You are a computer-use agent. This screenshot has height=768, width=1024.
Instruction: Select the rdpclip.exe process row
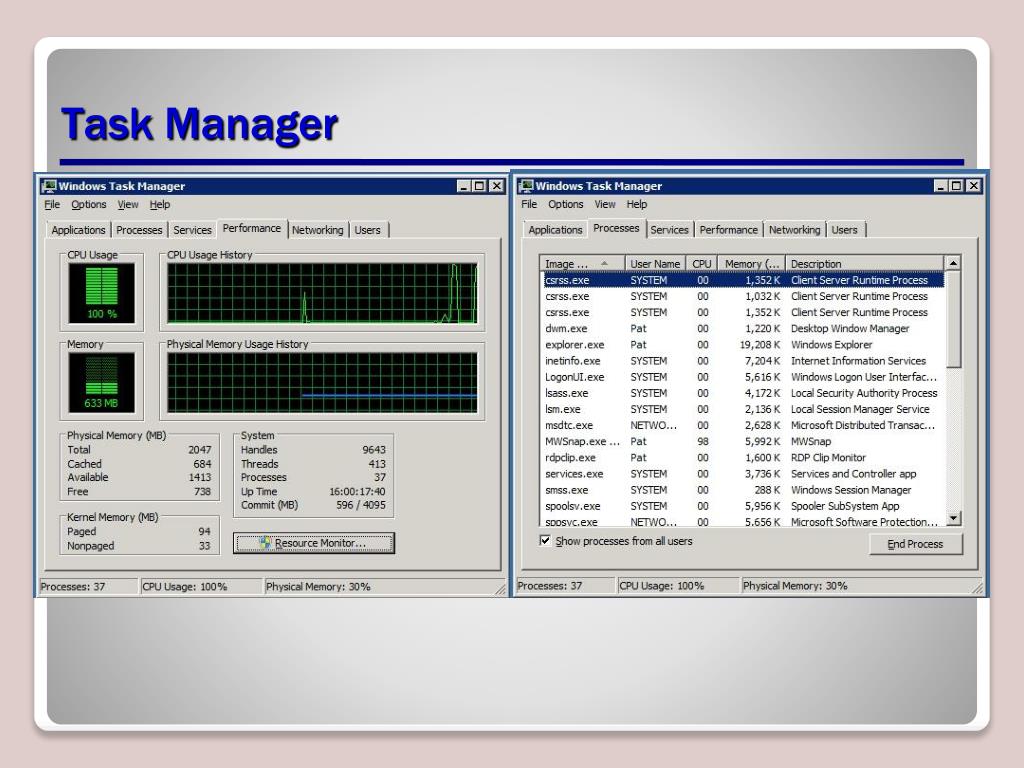(x=743, y=458)
